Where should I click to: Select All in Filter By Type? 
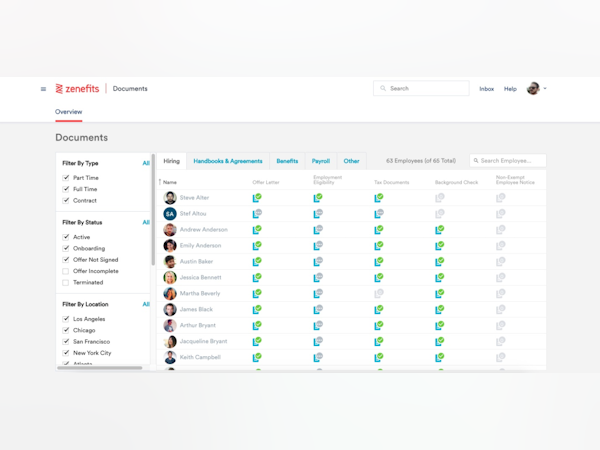146,163
